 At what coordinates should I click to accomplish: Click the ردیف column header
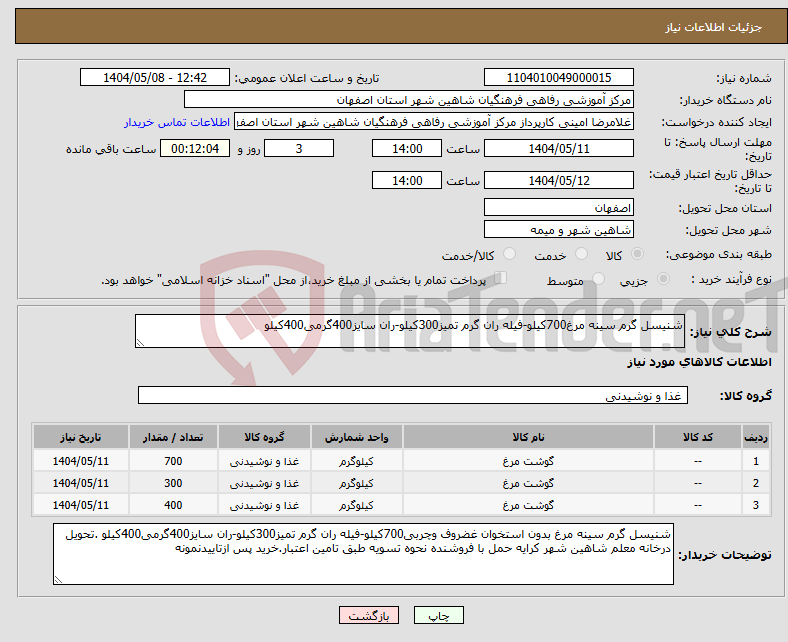tap(755, 437)
